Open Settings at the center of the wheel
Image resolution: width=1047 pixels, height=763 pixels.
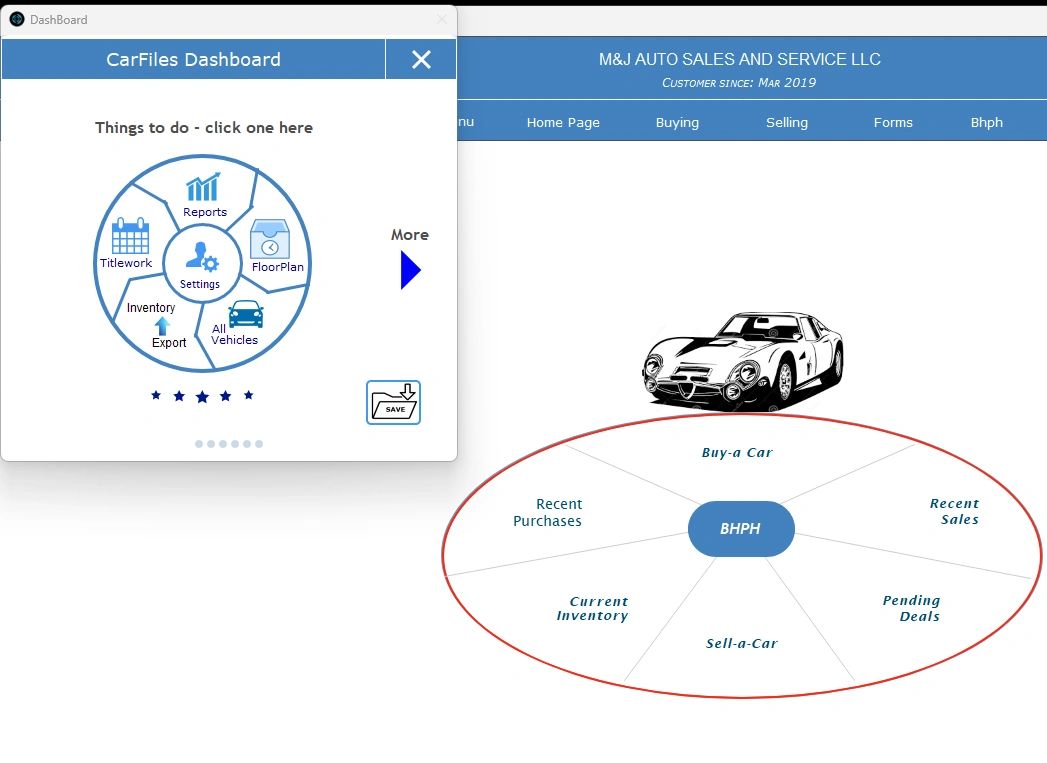click(202, 263)
